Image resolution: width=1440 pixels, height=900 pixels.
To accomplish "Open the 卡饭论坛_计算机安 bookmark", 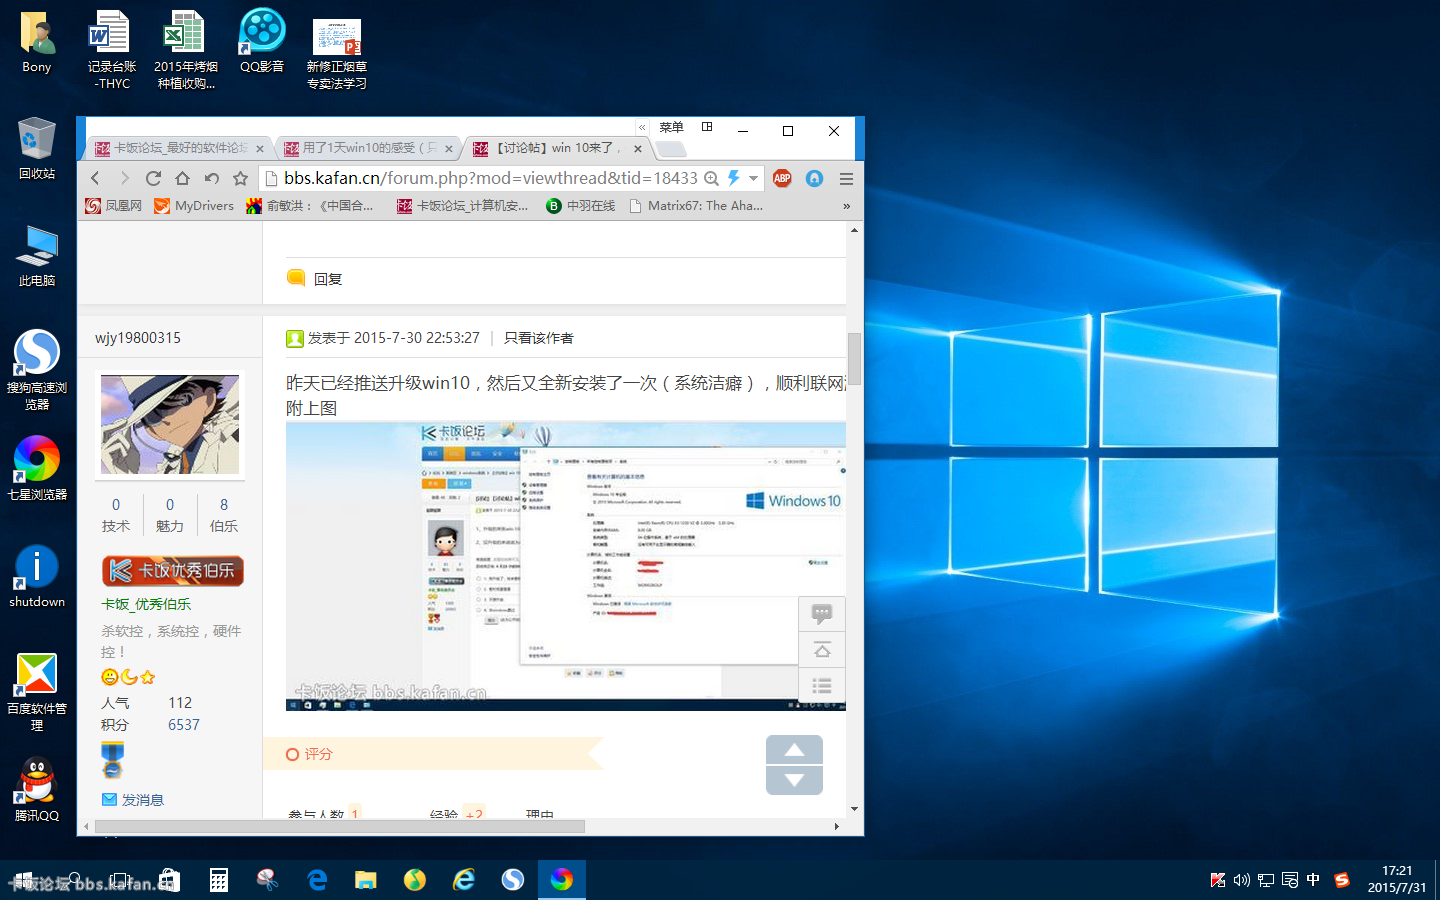I will tap(463, 206).
